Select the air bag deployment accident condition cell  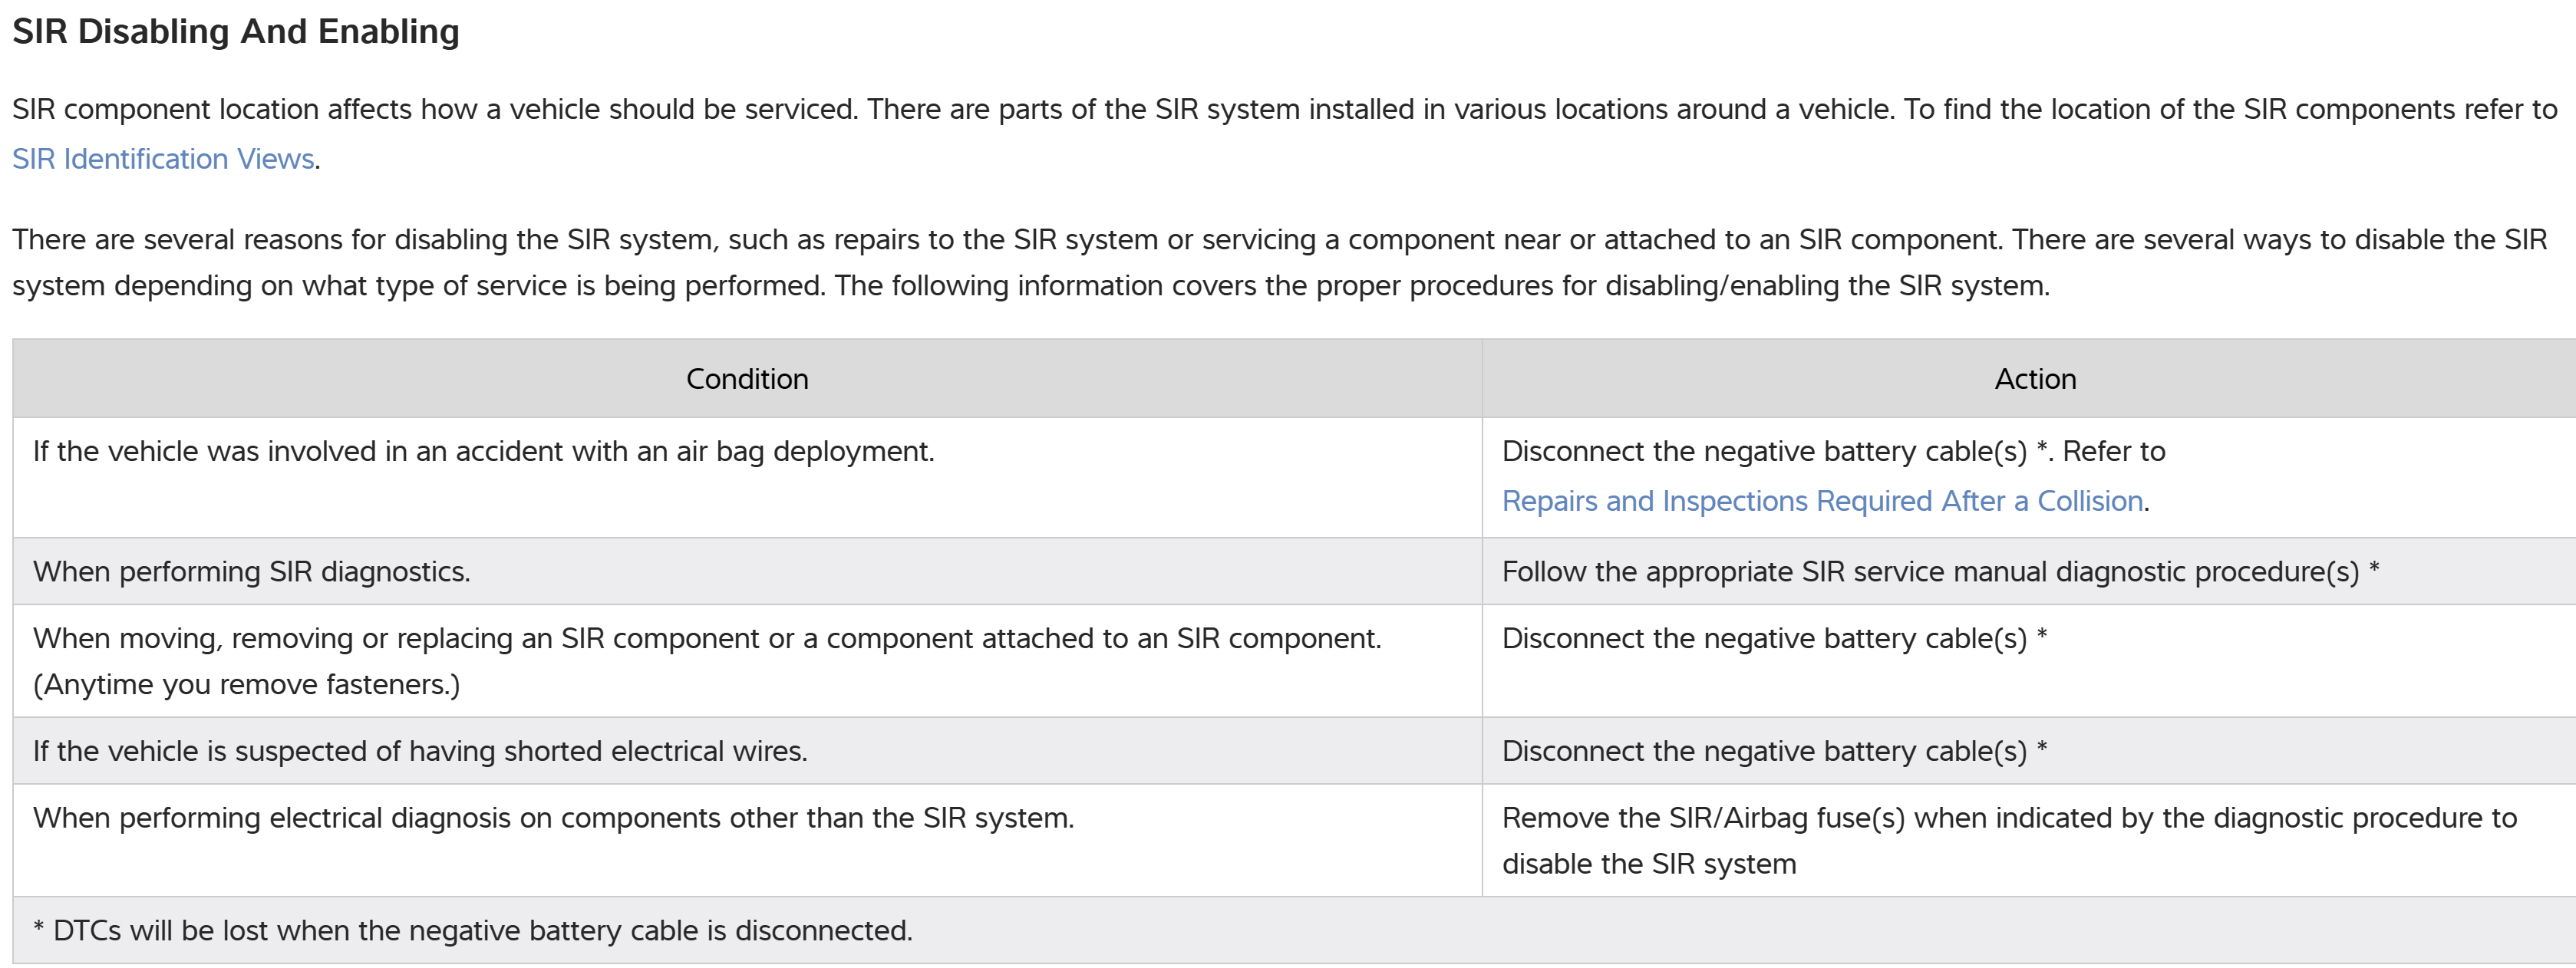click(483, 452)
